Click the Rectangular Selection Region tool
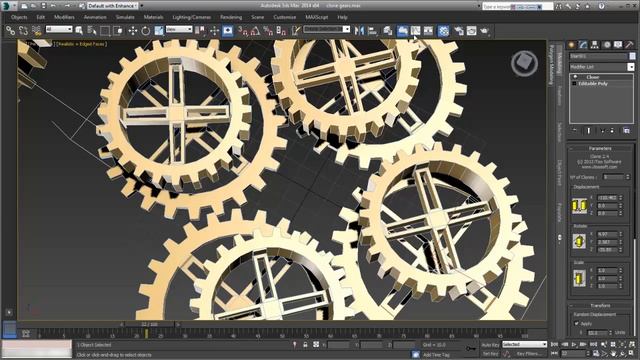 tap(105, 31)
